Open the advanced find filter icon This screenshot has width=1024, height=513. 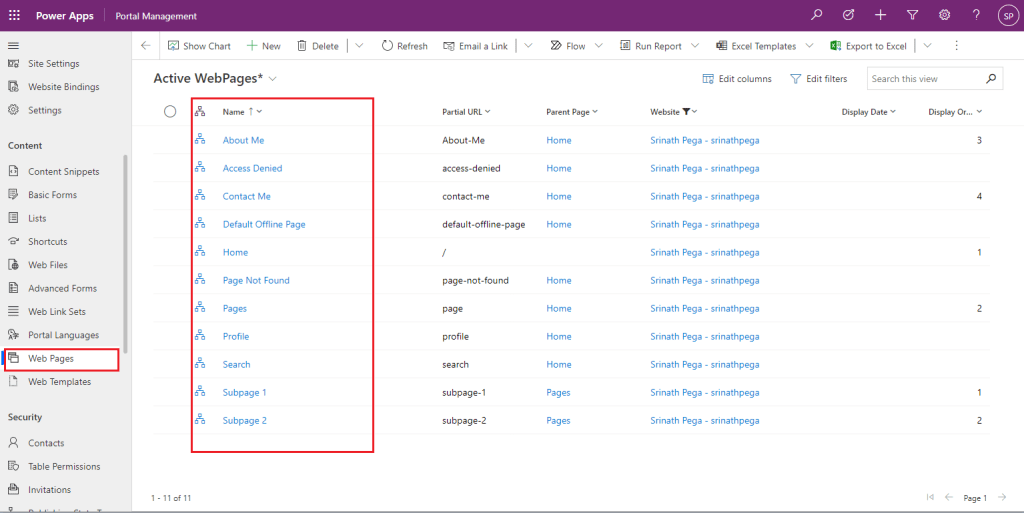912,15
